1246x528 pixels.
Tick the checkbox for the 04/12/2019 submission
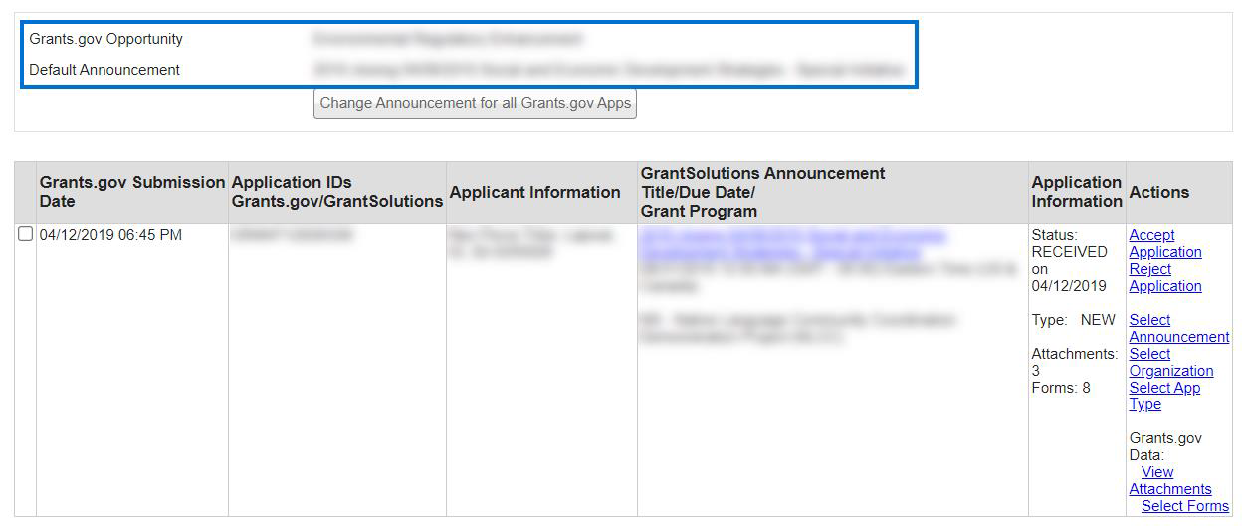(x=26, y=234)
